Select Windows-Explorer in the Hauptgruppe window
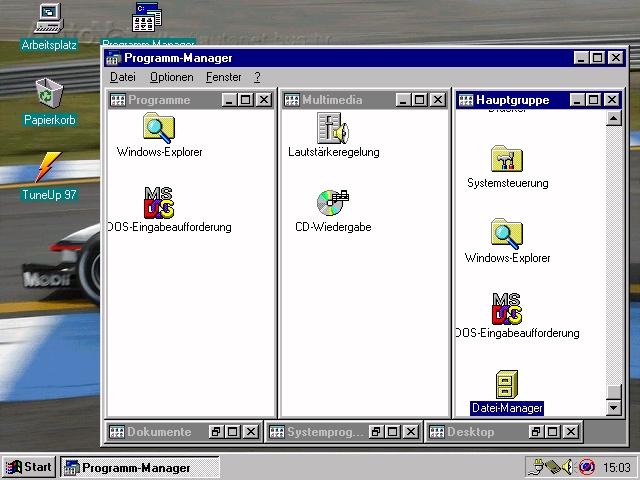 (x=507, y=234)
